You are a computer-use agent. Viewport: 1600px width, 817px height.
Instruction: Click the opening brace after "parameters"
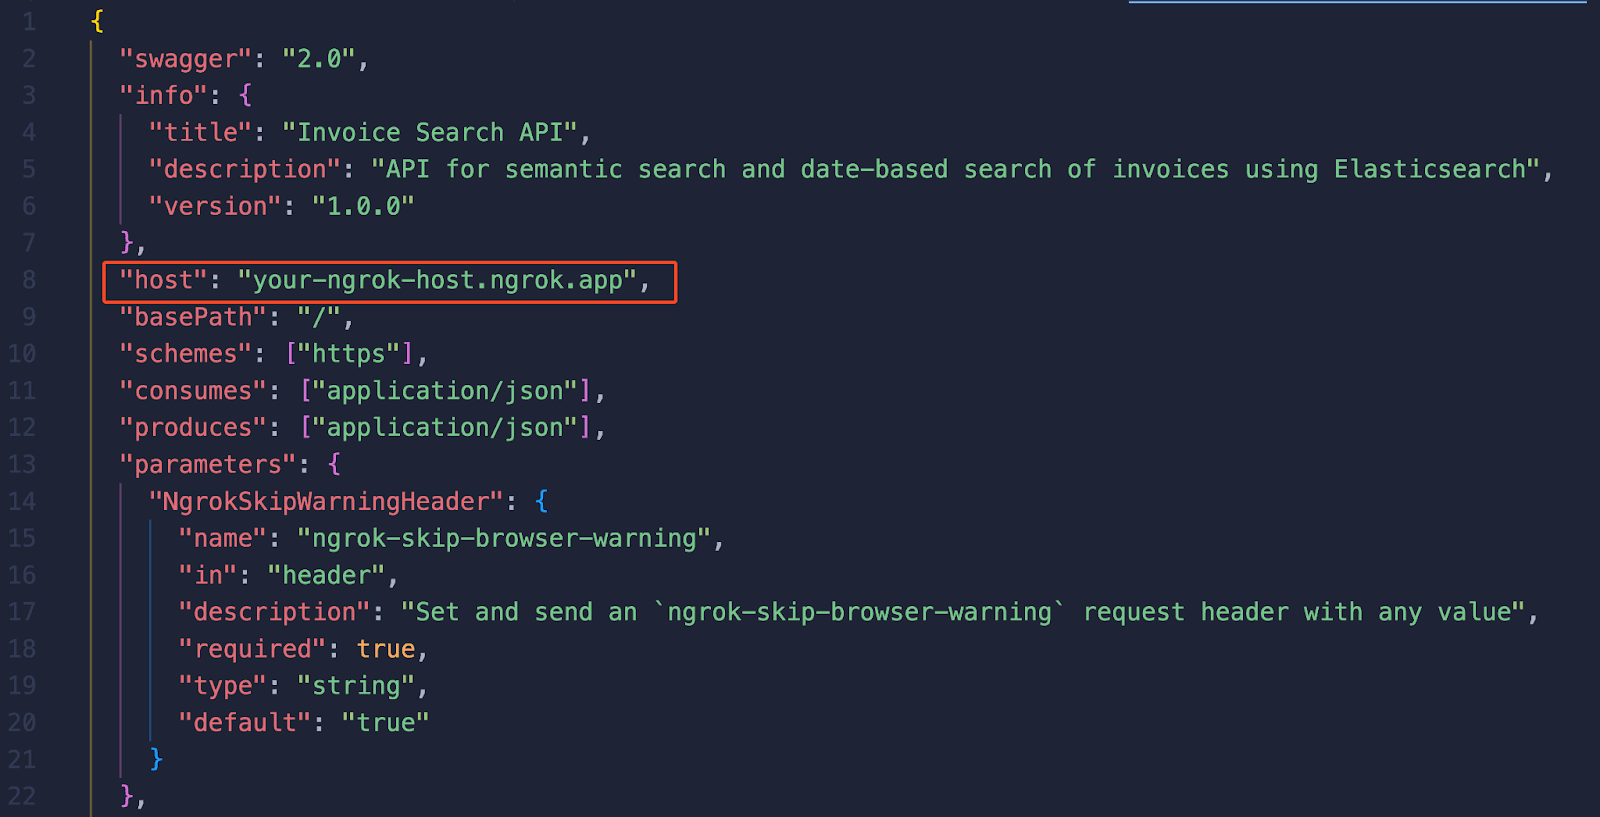(334, 464)
